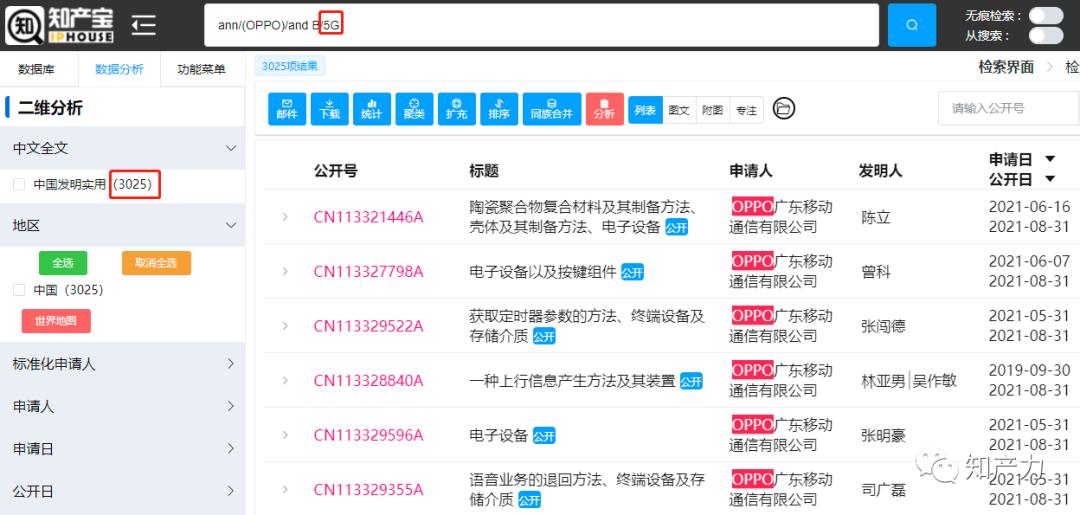Open patent link CN113329355A
This screenshot has height=515, width=1080.
click(368, 490)
